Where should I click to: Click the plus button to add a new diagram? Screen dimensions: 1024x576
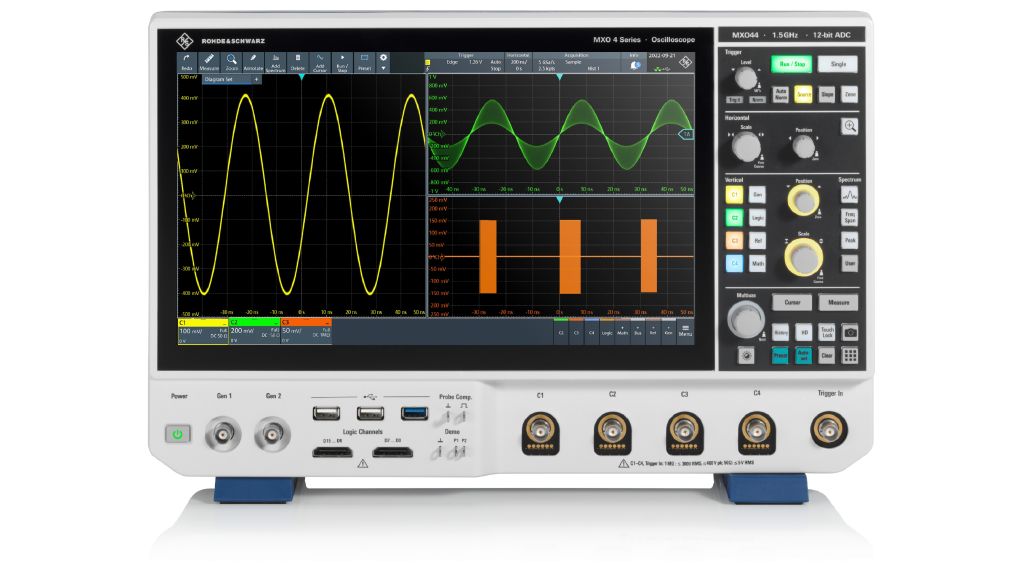pos(256,78)
